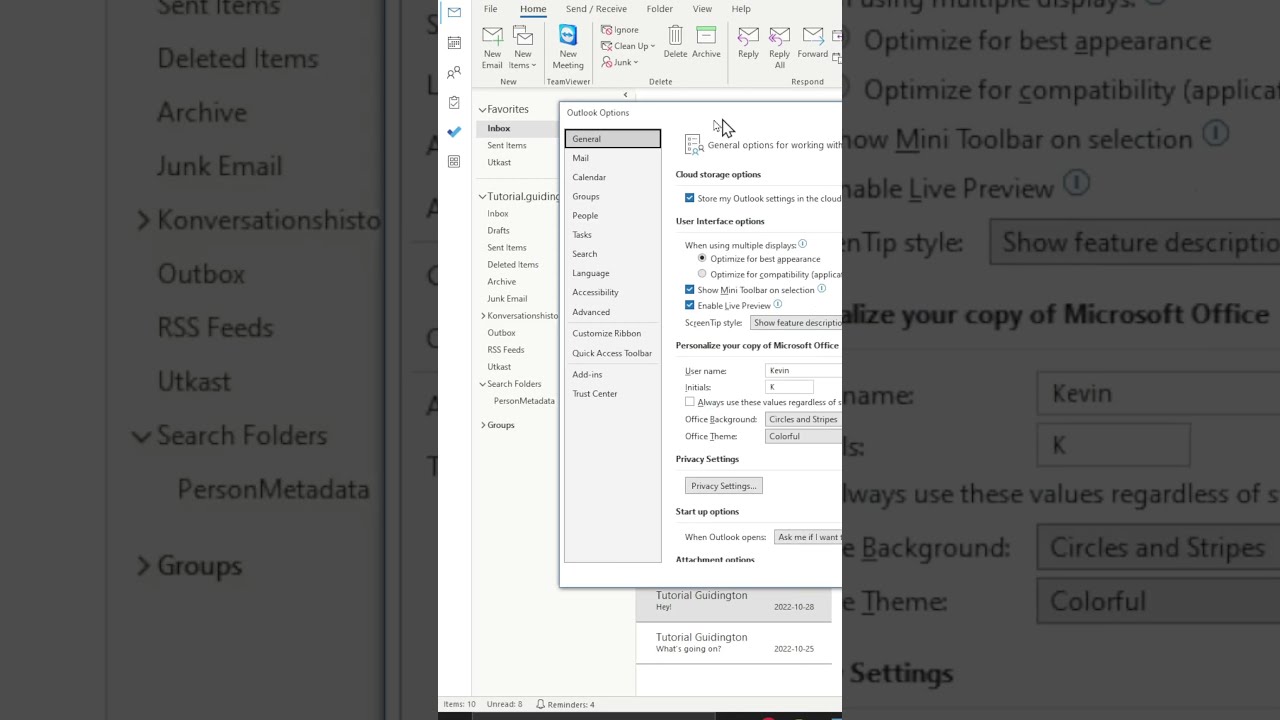1280x720 pixels.
Task: Click the Reply All button
Action: click(x=779, y=47)
